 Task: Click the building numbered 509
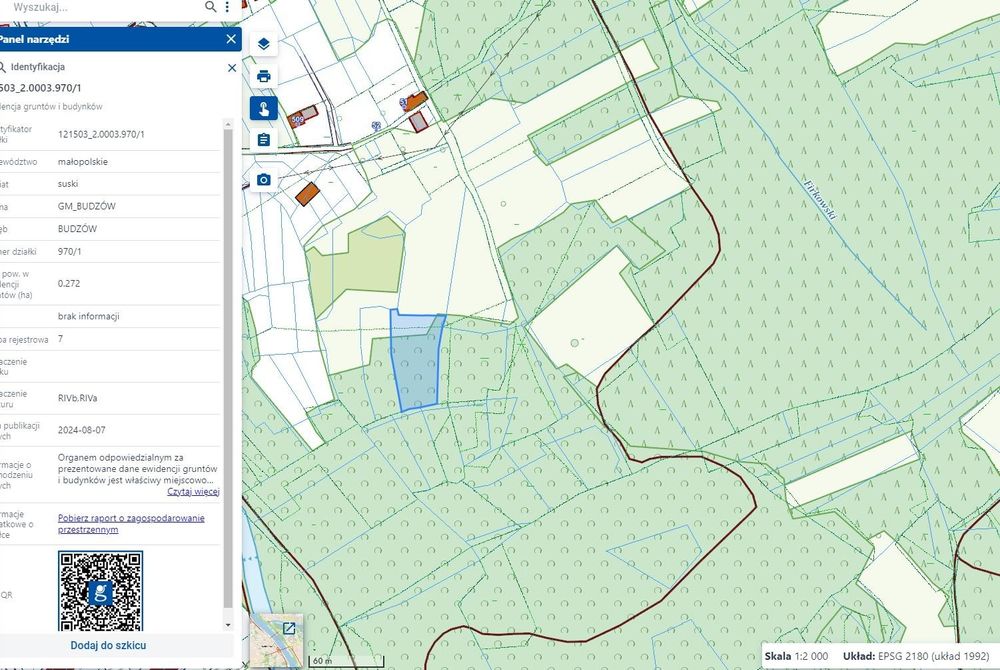point(302,117)
